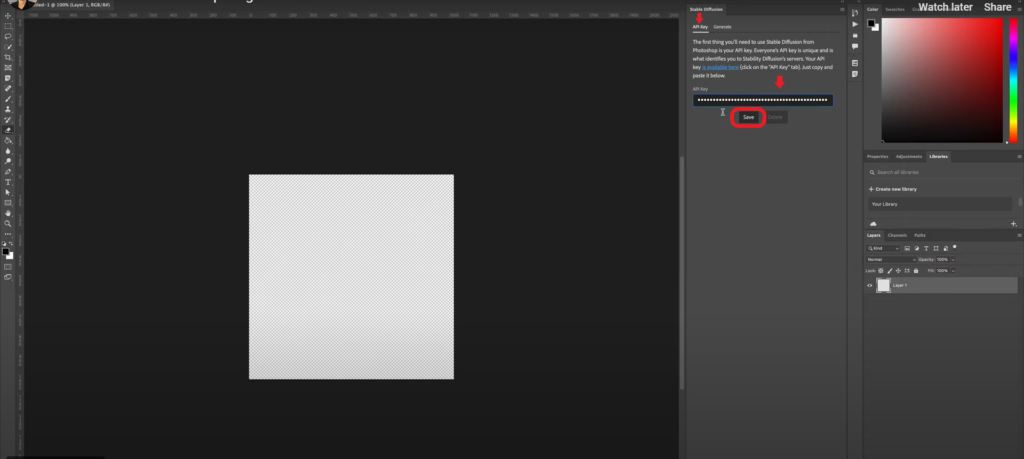Click the rainbow hue slider strip
1024x459 pixels.
[x=1013, y=80]
